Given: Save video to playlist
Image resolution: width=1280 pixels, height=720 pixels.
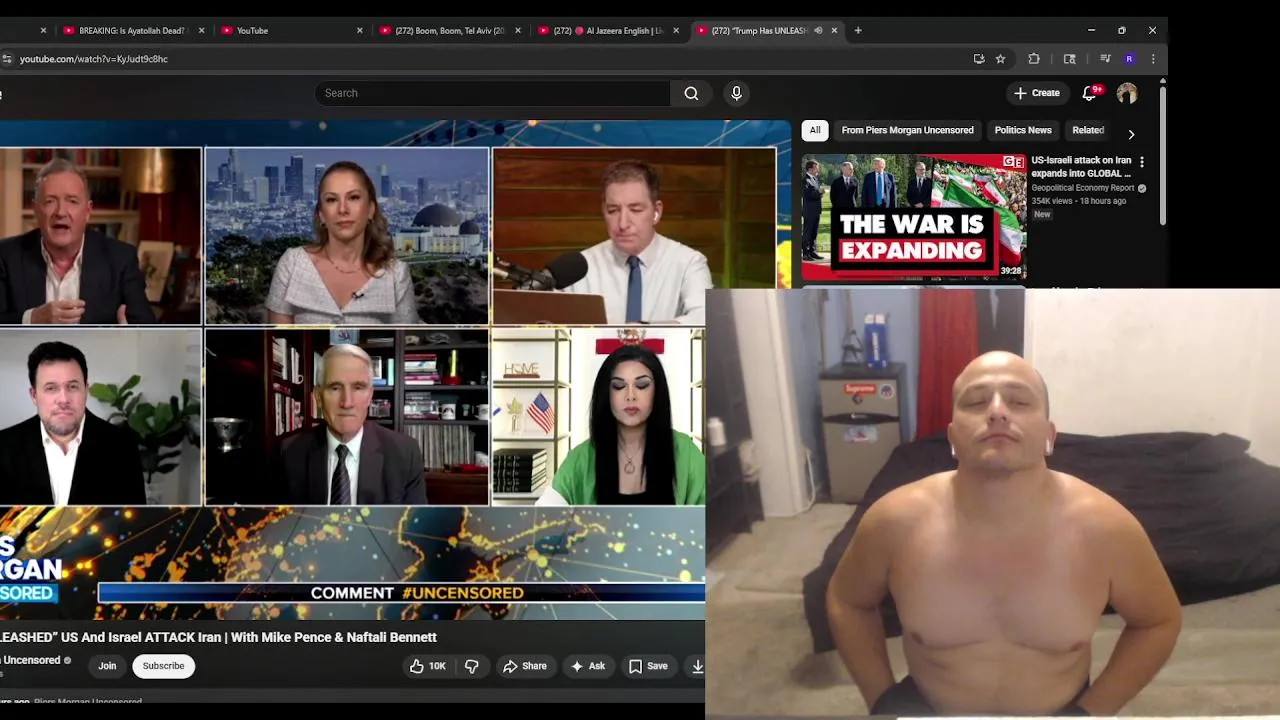Looking at the screenshot, I should pos(648,666).
